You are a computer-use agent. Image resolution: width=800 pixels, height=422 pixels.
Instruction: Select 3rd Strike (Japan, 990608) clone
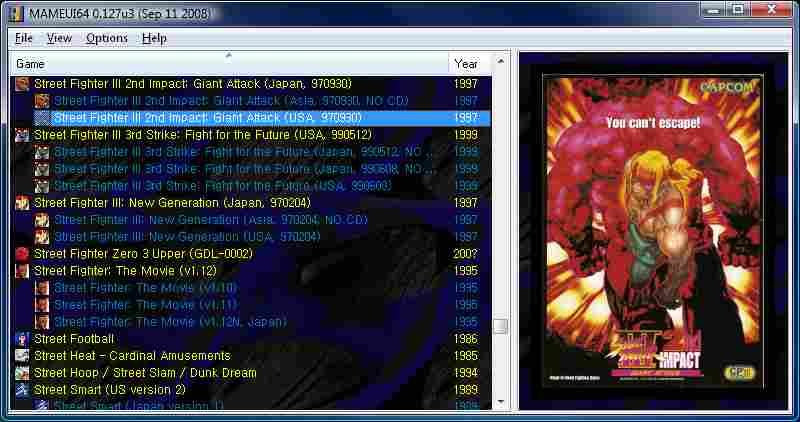[244, 169]
